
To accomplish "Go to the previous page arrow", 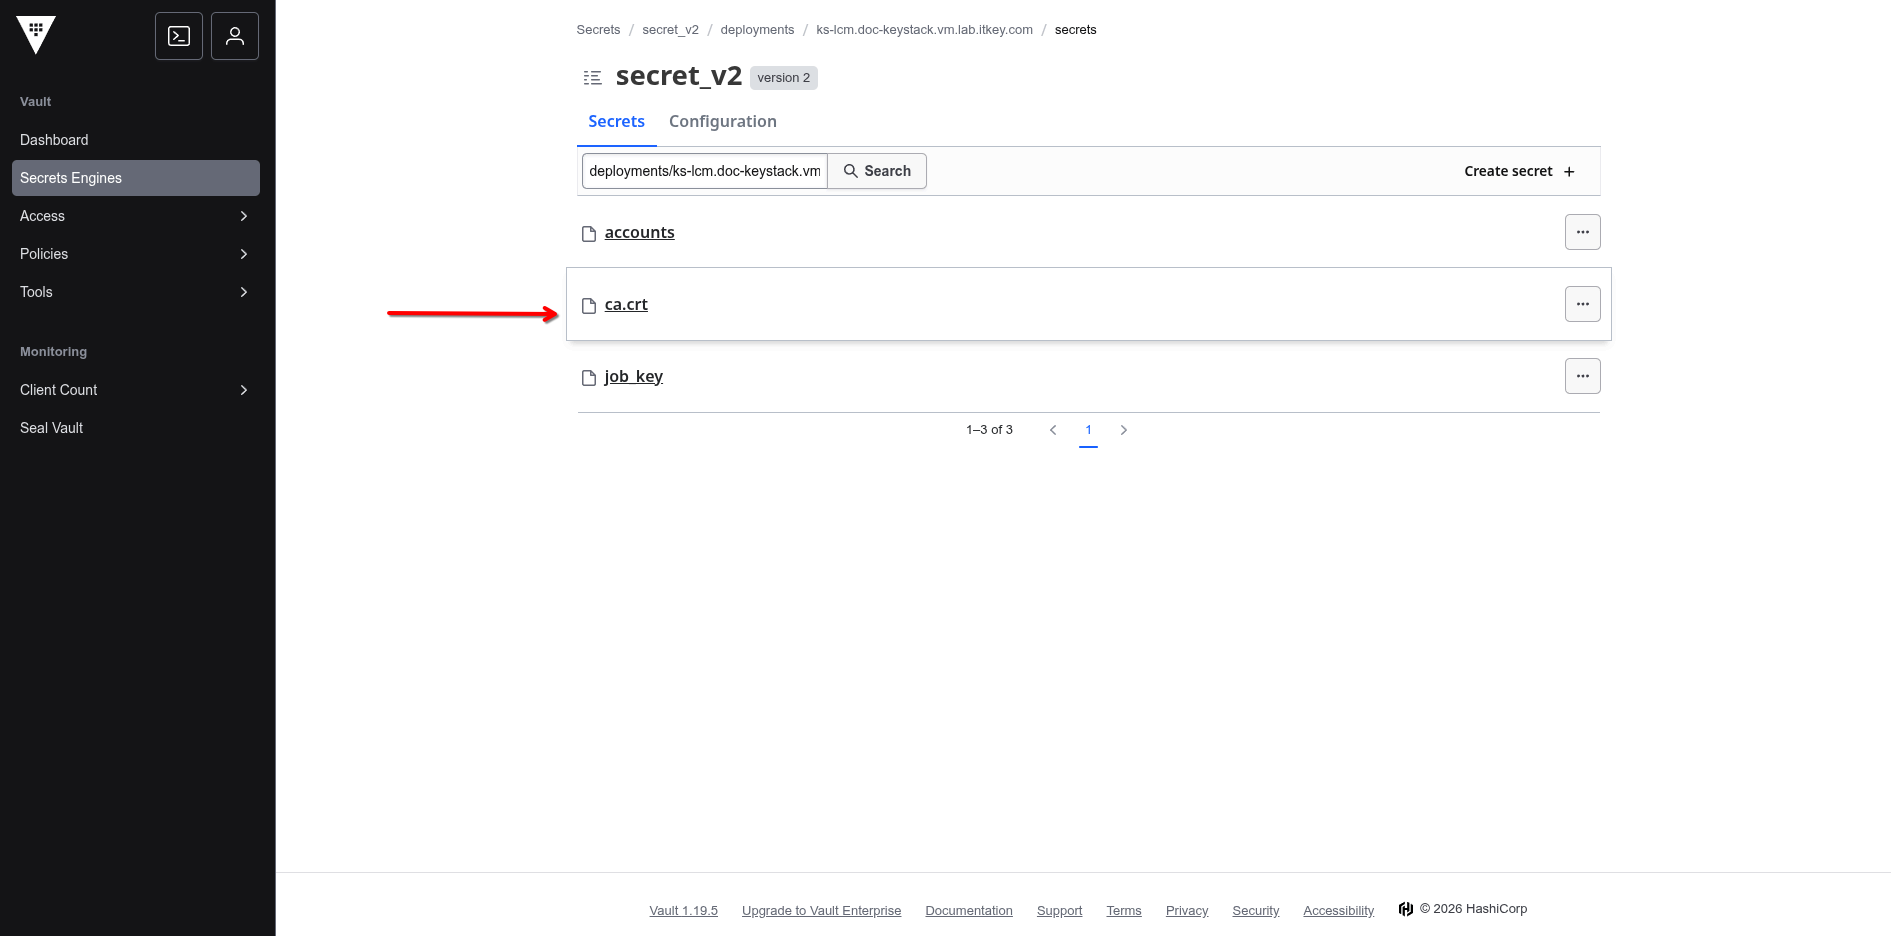I will pos(1053,430).
